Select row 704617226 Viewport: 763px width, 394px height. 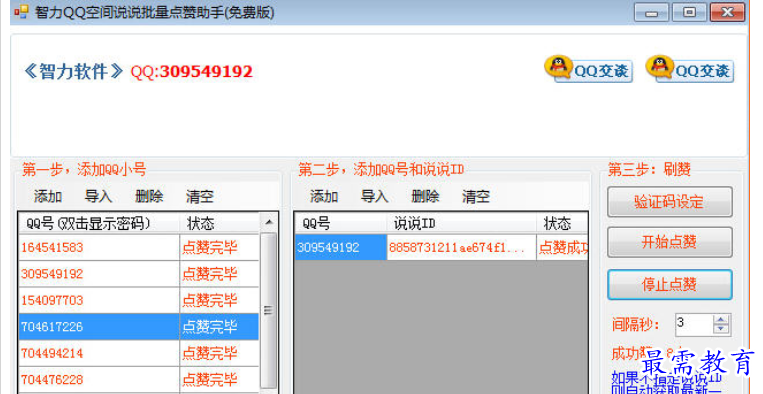coord(139,326)
